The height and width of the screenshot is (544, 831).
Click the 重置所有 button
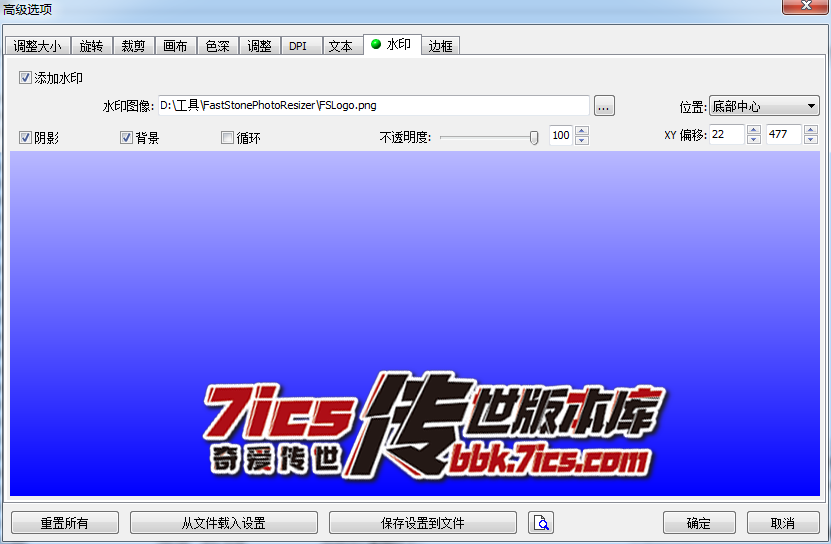pos(65,523)
